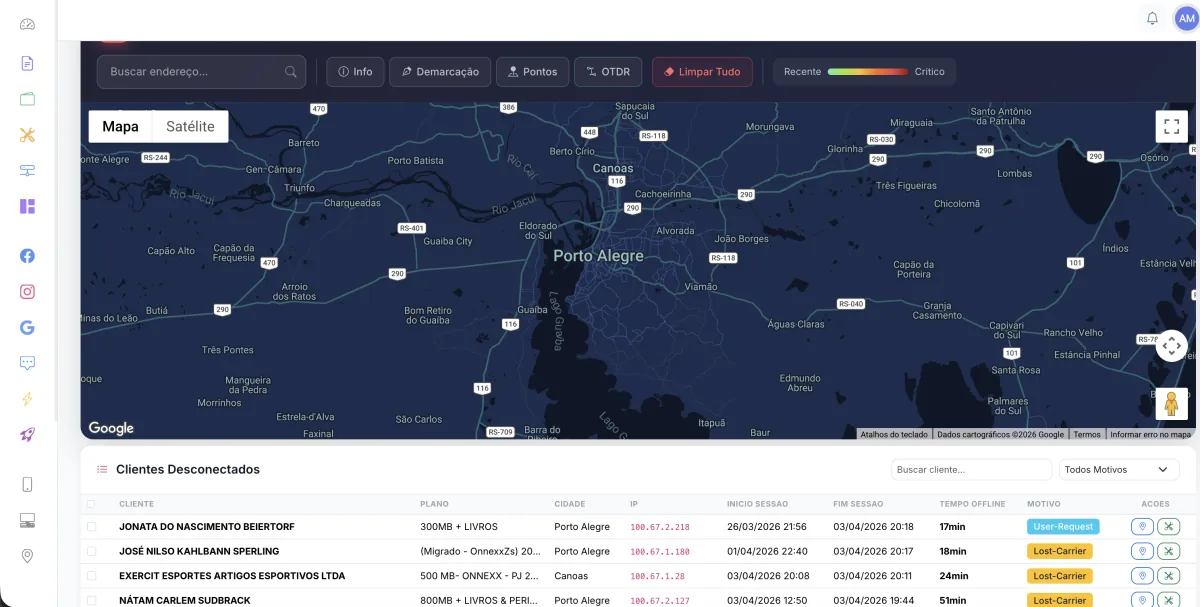Open the AM user avatar
The image size is (1200, 607).
[x=1186, y=18]
